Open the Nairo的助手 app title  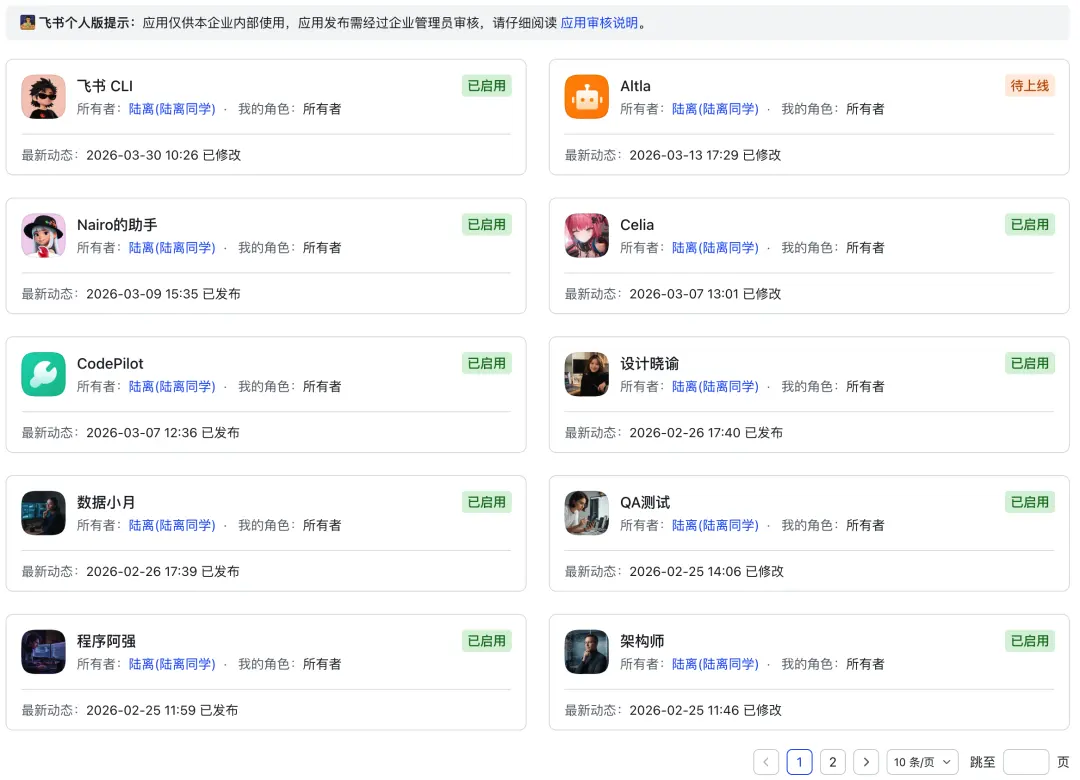click(x=117, y=225)
